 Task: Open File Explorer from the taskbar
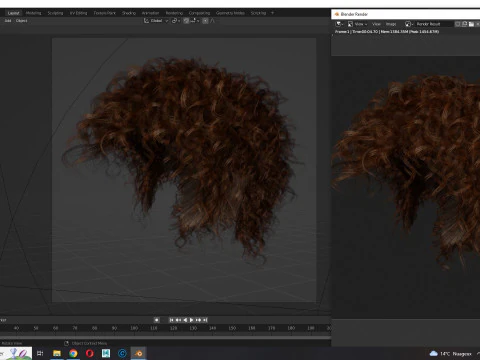[57, 353]
